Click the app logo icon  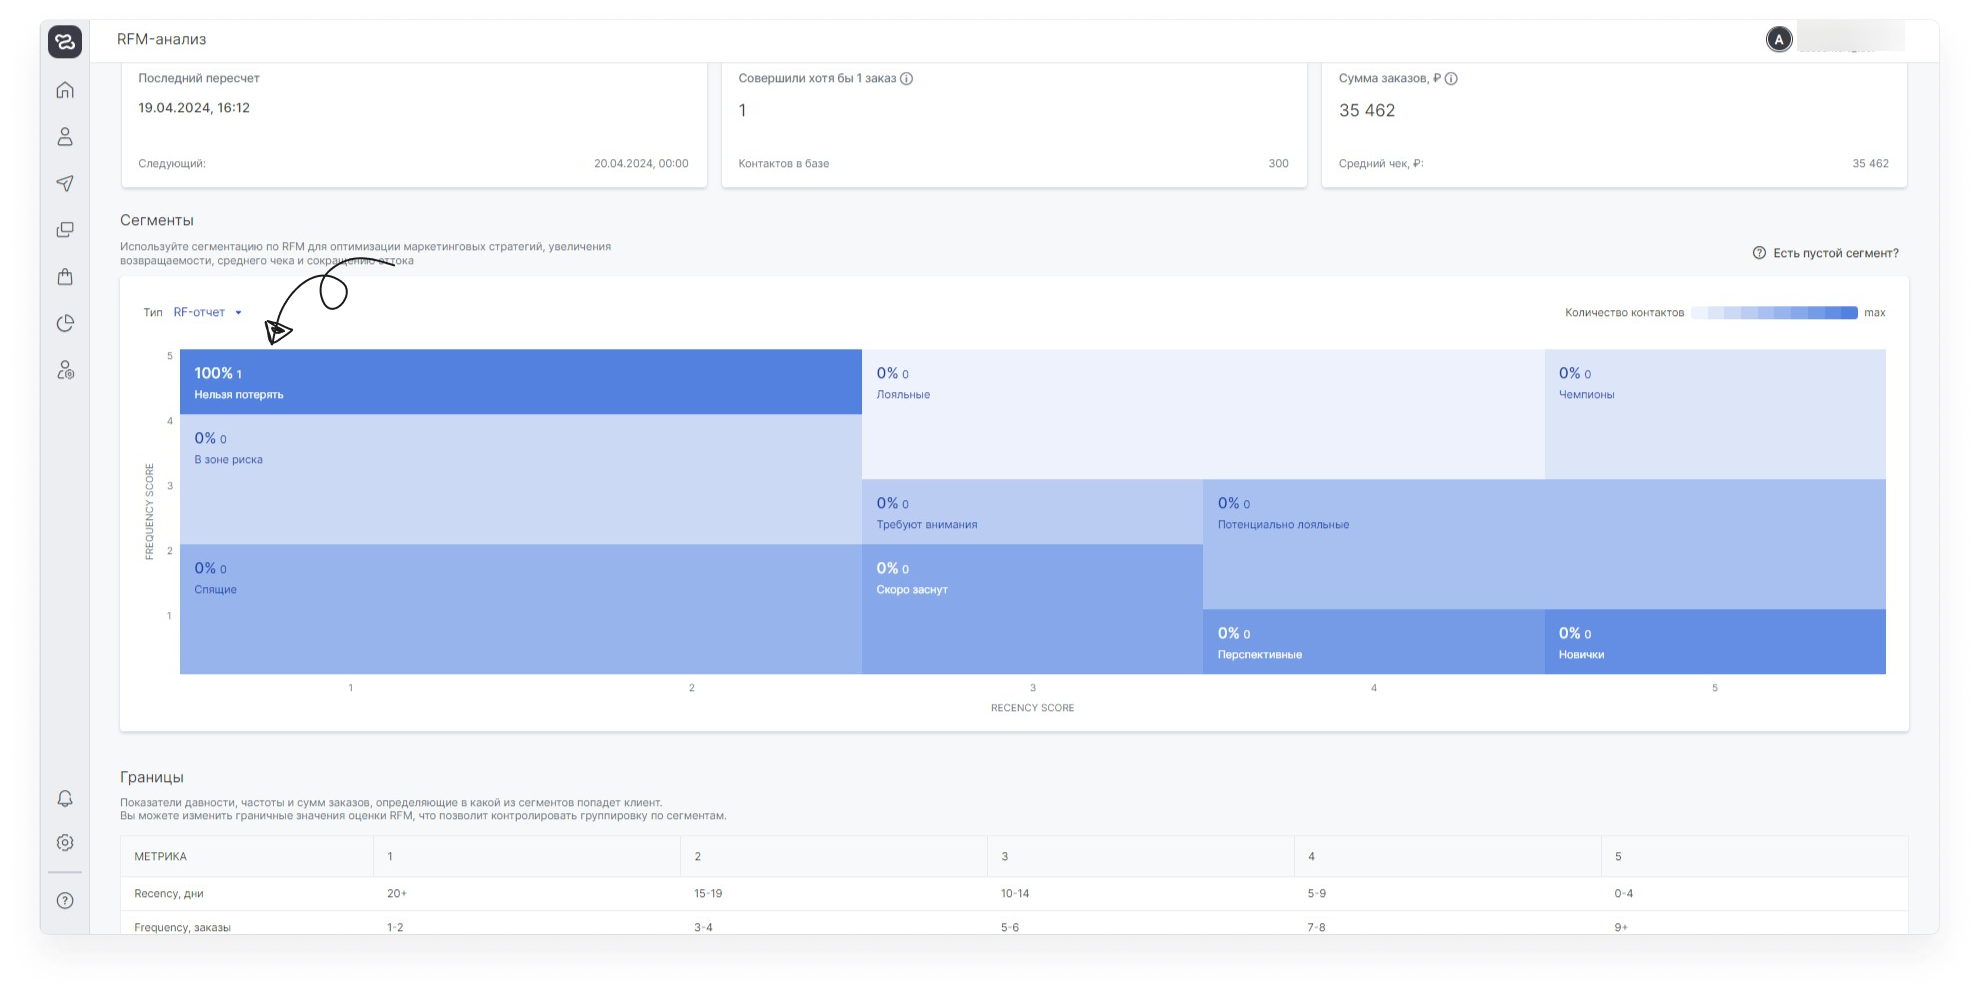[x=65, y=41]
